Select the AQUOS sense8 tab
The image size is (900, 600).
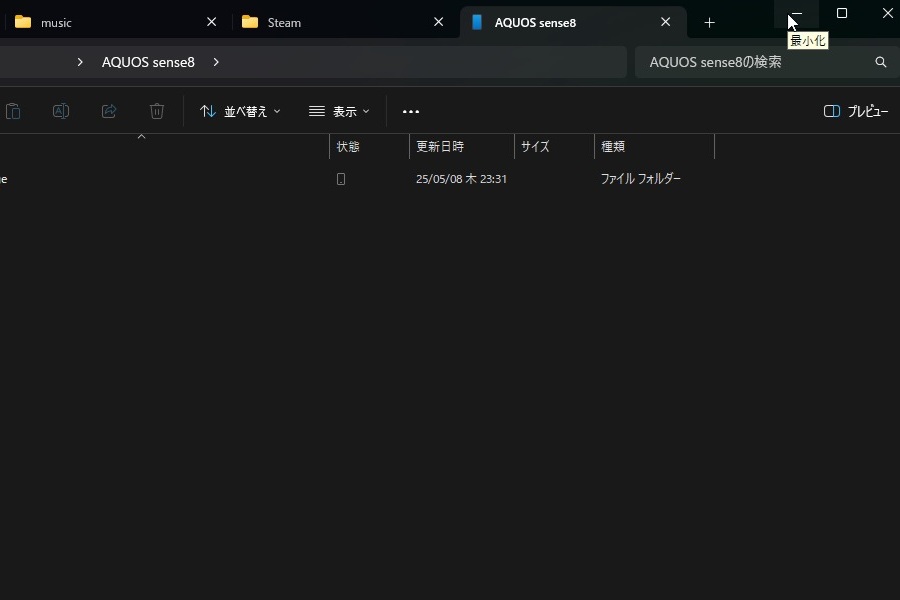(x=572, y=22)
